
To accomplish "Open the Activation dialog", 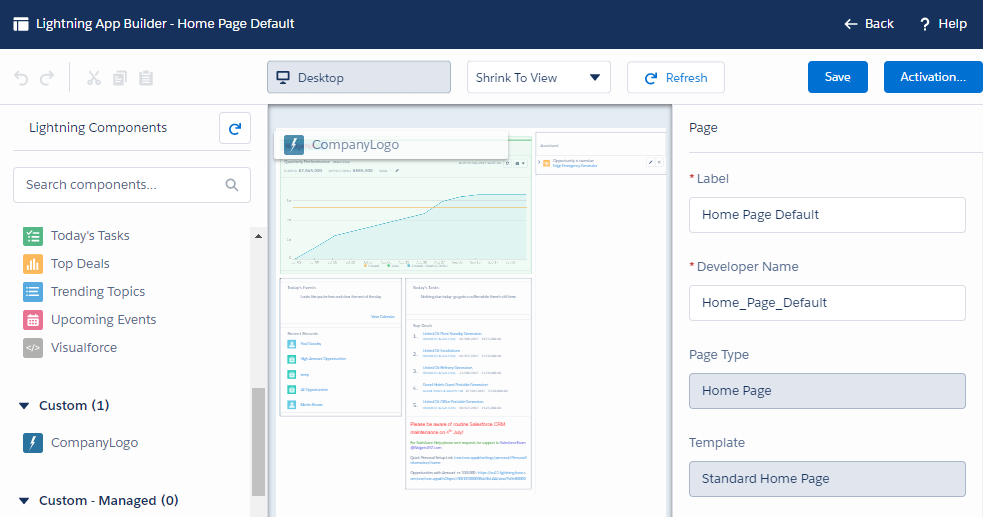I will pos(933,77).
